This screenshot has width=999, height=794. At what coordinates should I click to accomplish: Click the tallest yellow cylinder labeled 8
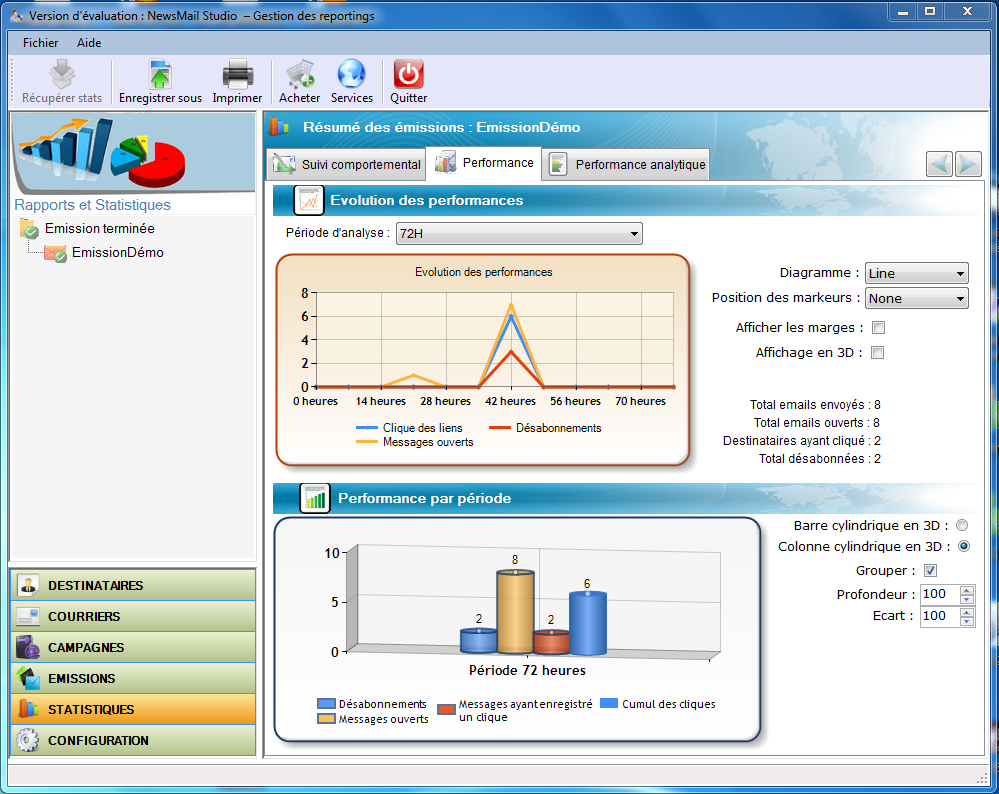515,612
